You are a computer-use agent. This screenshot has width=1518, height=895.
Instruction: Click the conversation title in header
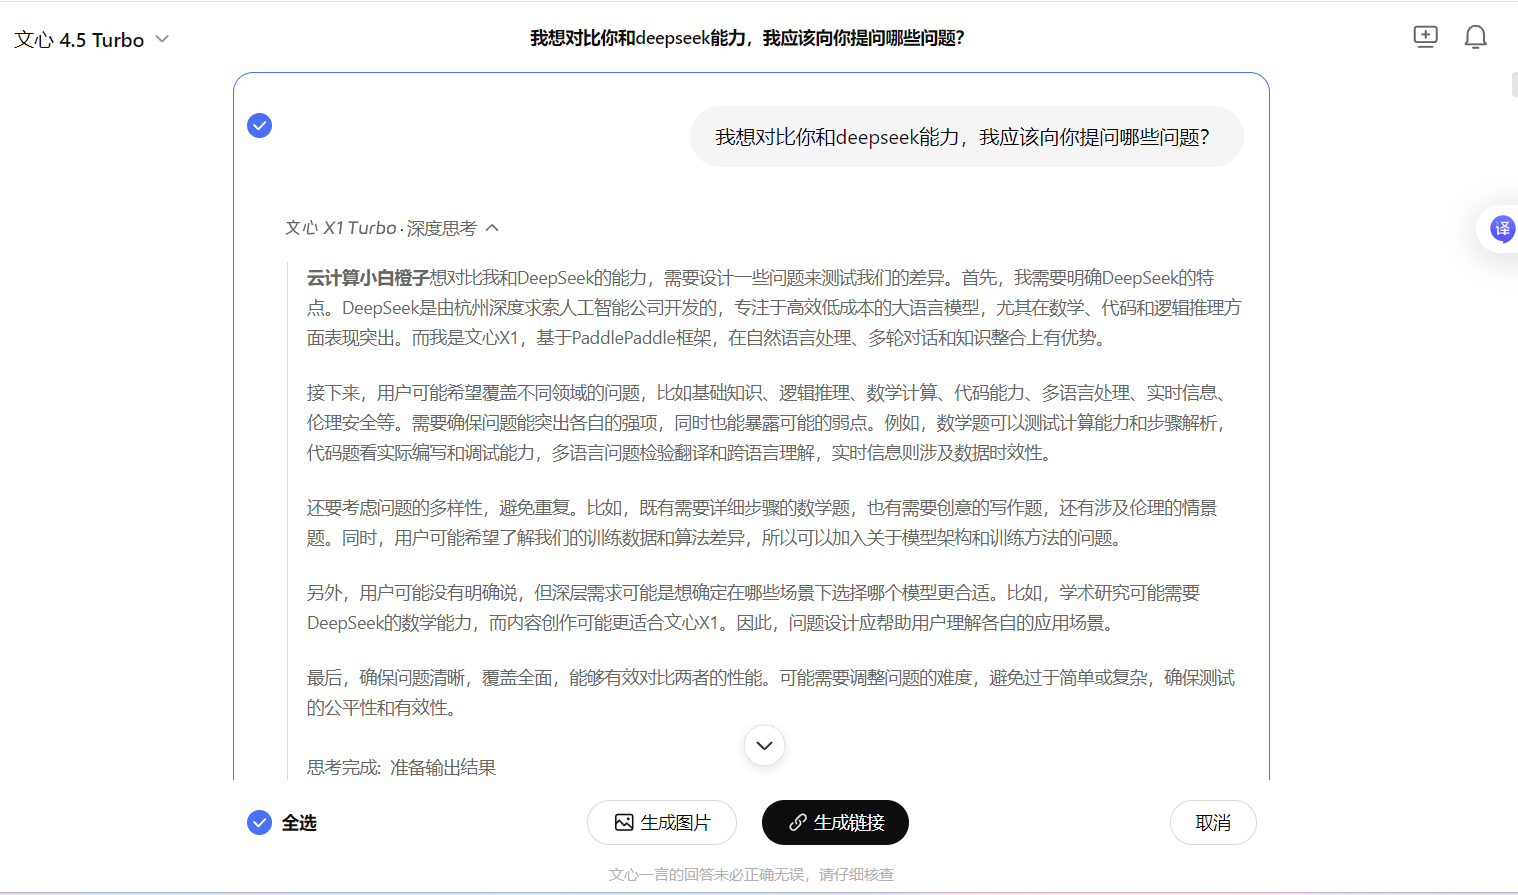click(x=747, y=38)
